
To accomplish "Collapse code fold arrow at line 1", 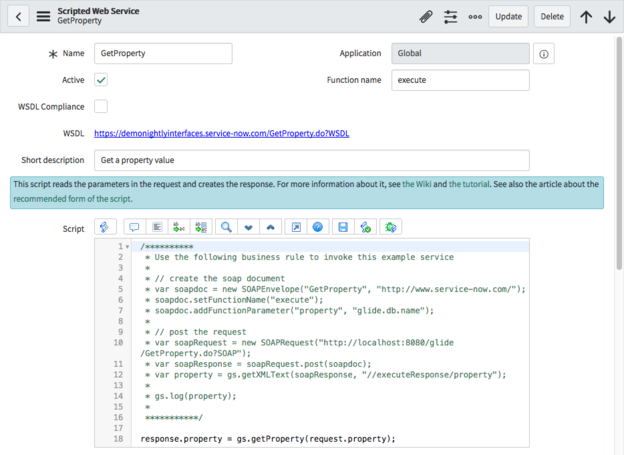I will 127,247.
